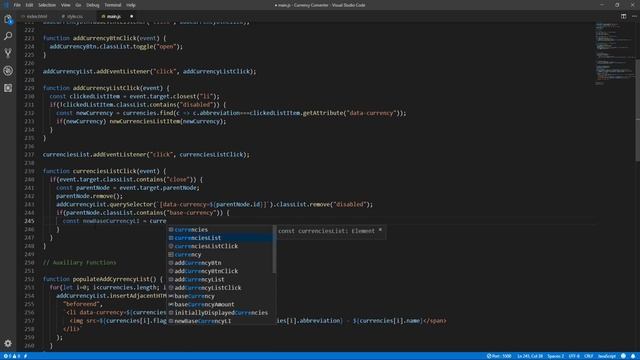This screenshot has width=640, height=360.
Task: Open the Extensions view in activity bar
Action: pyautogui.click(x=8, y=88)
